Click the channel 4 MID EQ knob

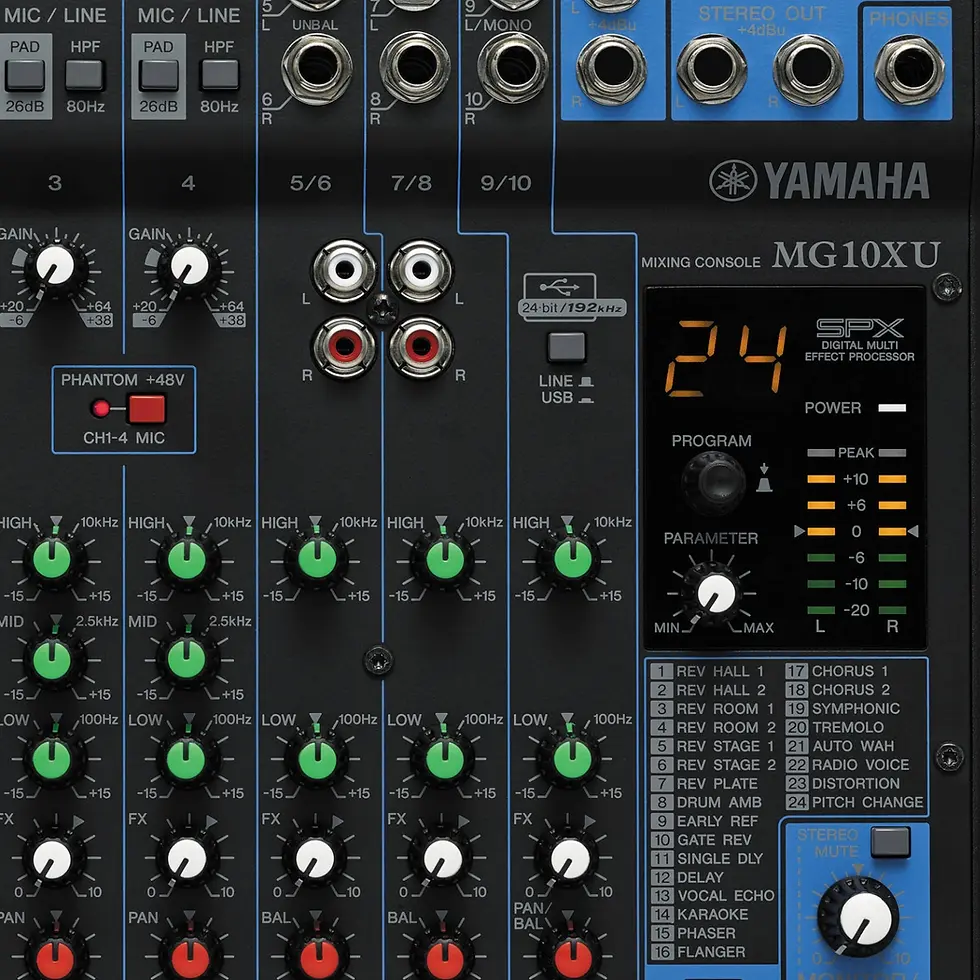tap(187, 659)
